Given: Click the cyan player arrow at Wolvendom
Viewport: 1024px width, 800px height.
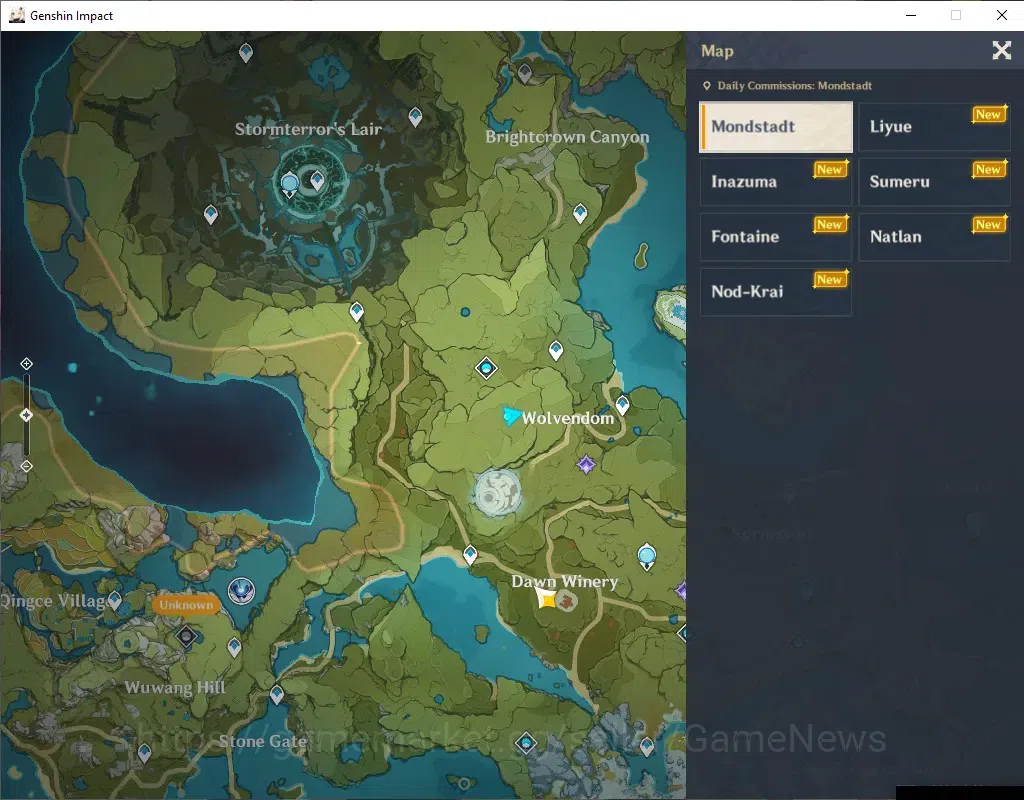Looking at the screenshot, I should click(x=511, y=415).
